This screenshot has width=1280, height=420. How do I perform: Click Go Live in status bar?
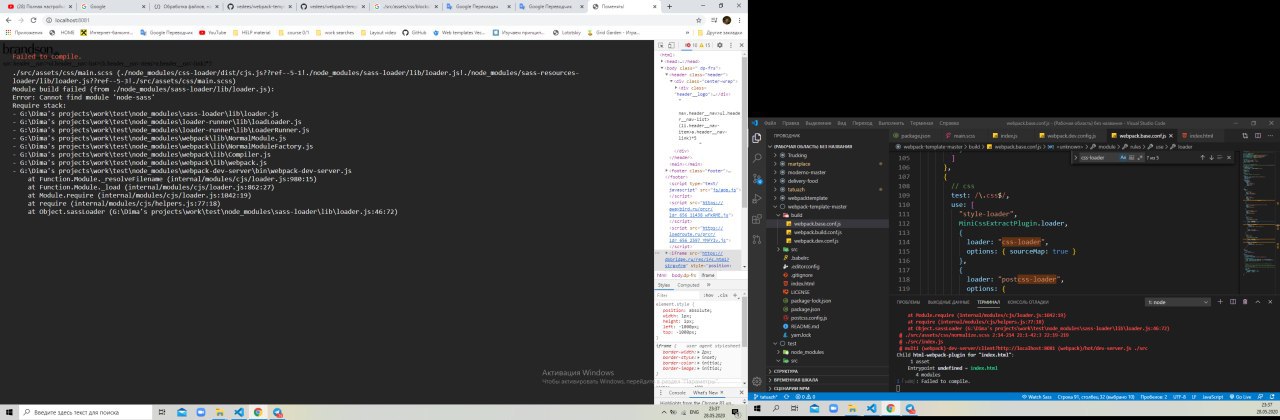(1241, 397)
